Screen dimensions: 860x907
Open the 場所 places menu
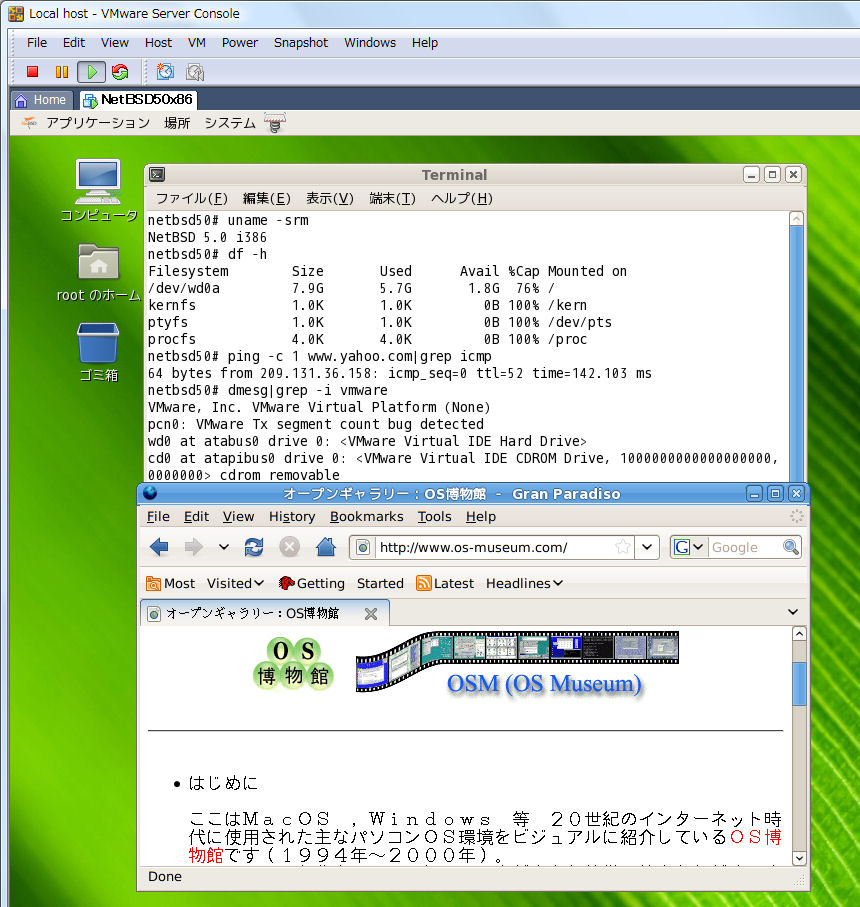point(177,123)
